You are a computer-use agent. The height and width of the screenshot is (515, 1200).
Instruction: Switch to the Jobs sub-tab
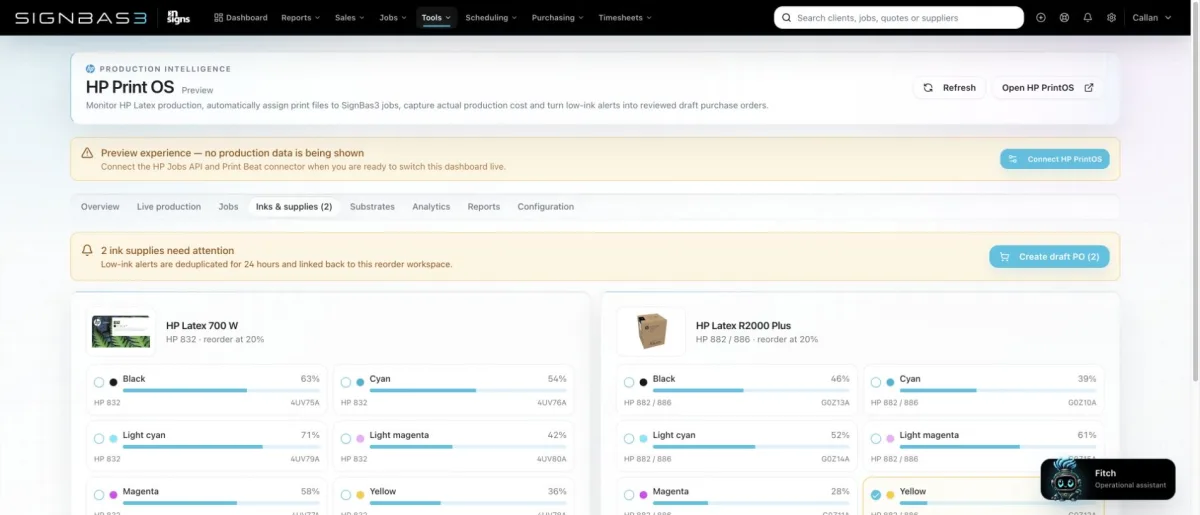click(228, 207)
